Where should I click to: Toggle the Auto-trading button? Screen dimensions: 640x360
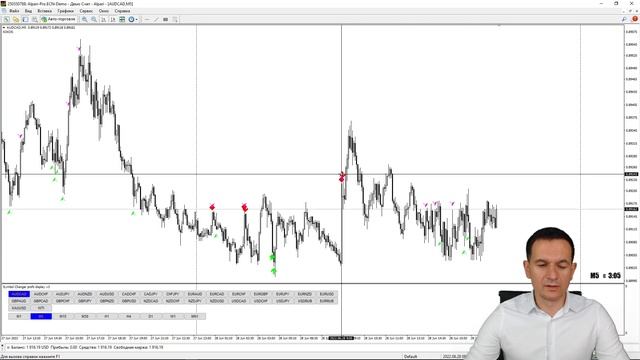tap(58, 19)
